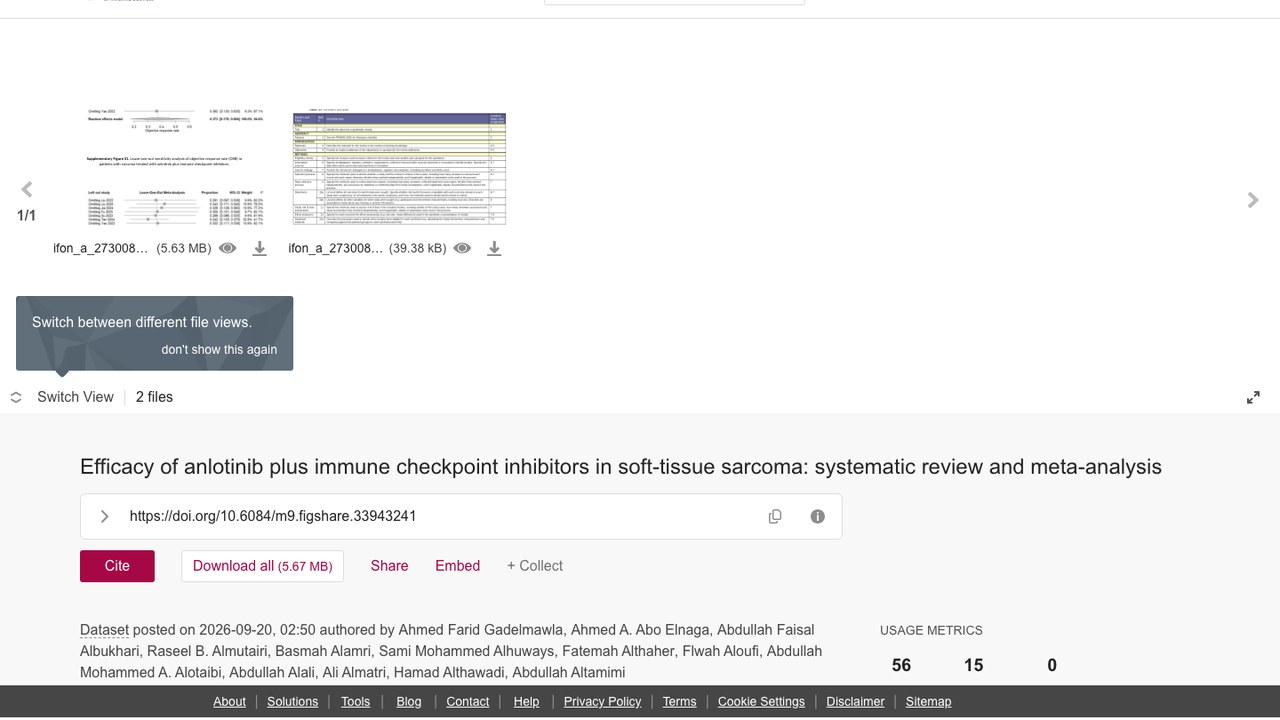This screenshot has width=1280, height=720.
Task: Click the Cite button
Action: 117,566
